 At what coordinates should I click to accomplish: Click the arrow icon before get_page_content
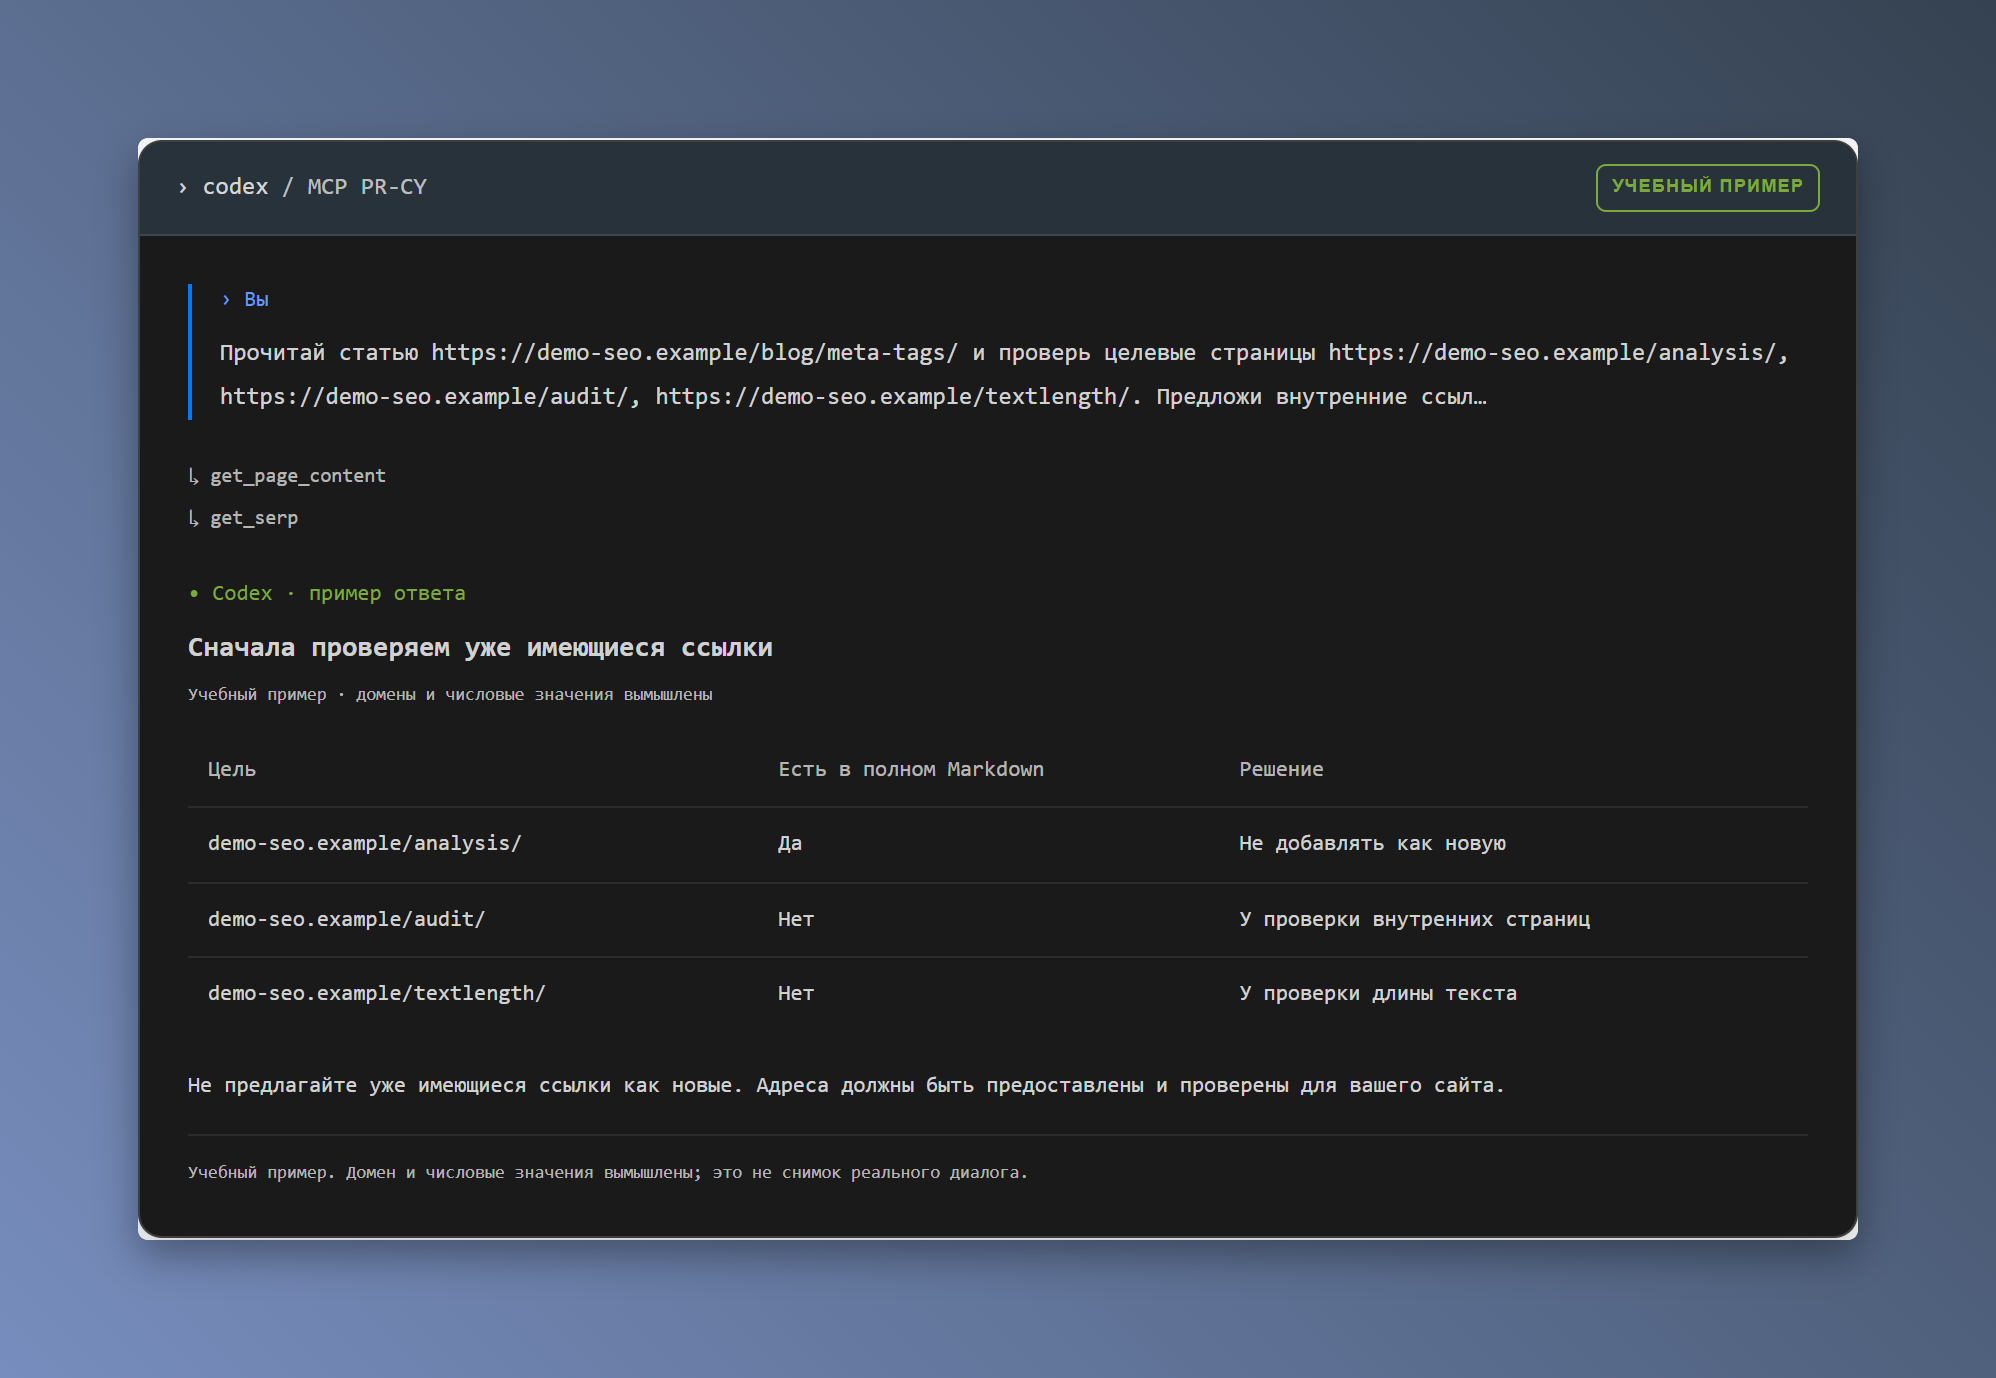pyautogui.click(x=194, y=476)
